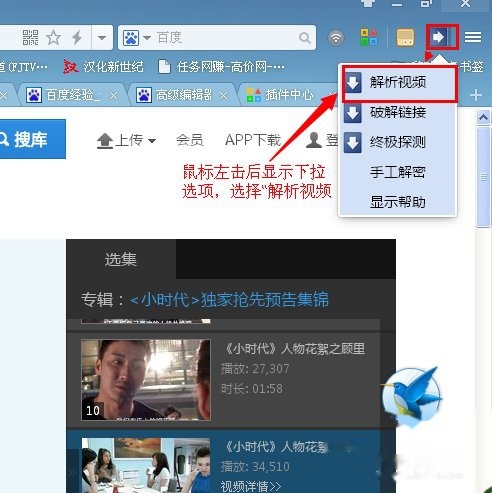Open 汉化新世纪 bookmark
Image resolution: width=492 pixels, height=493 pixels.
[x=103, y=67]
